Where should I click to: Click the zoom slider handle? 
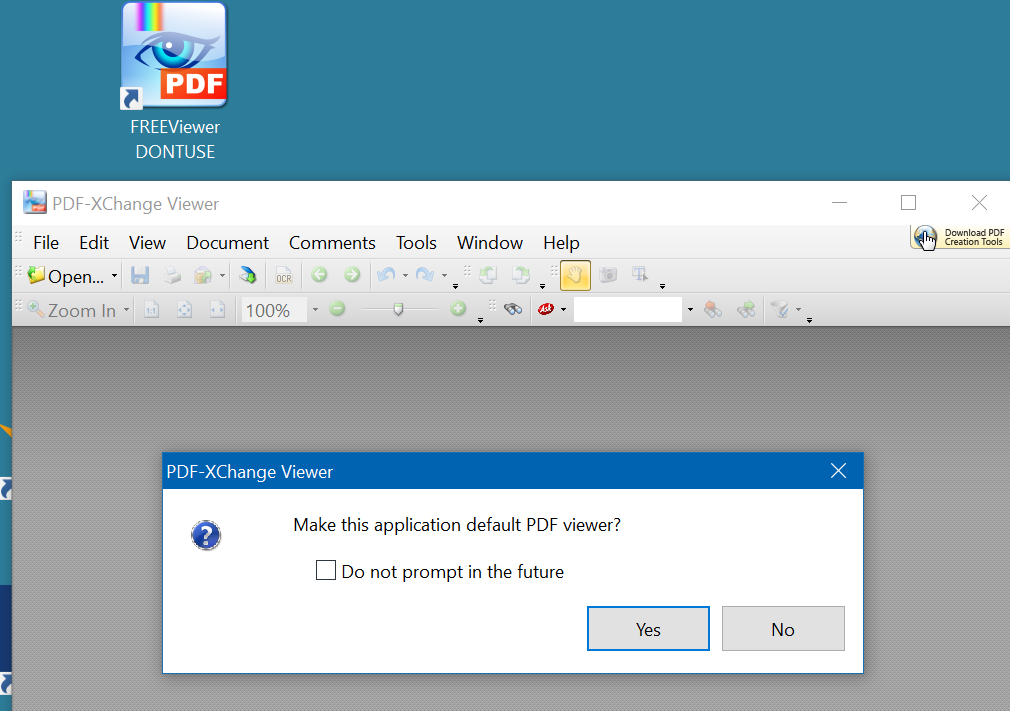click(x=398, y=310)
